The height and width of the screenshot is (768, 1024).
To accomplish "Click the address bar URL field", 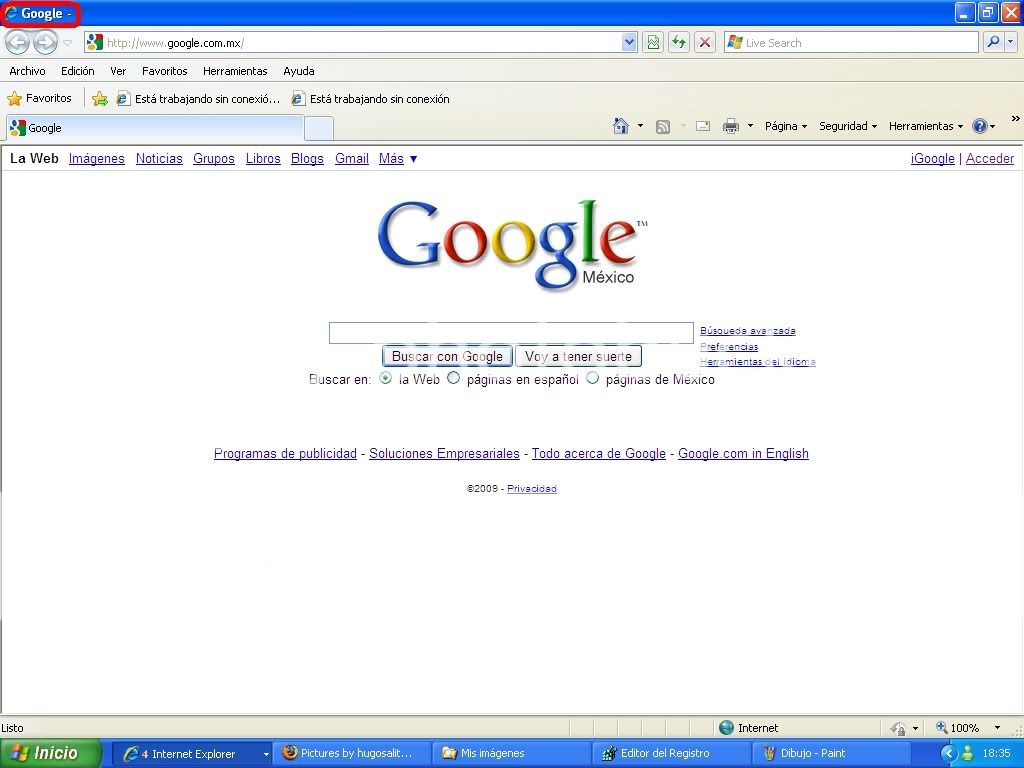I will (x=361, y=42).
